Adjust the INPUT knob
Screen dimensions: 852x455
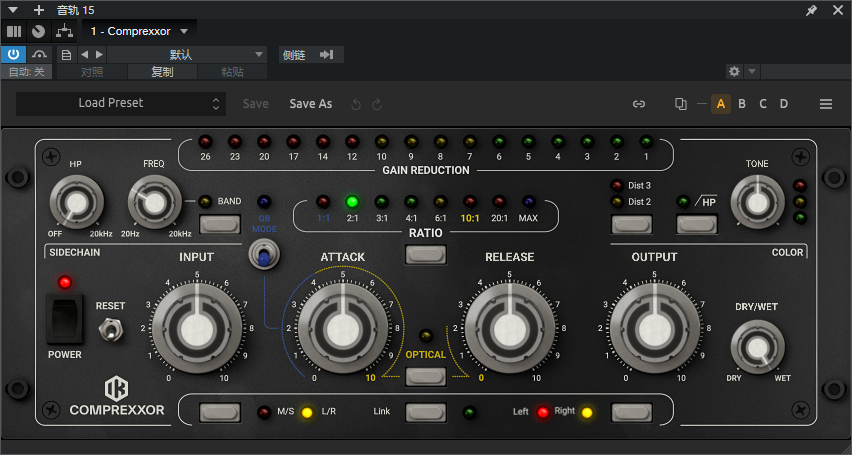197,328
